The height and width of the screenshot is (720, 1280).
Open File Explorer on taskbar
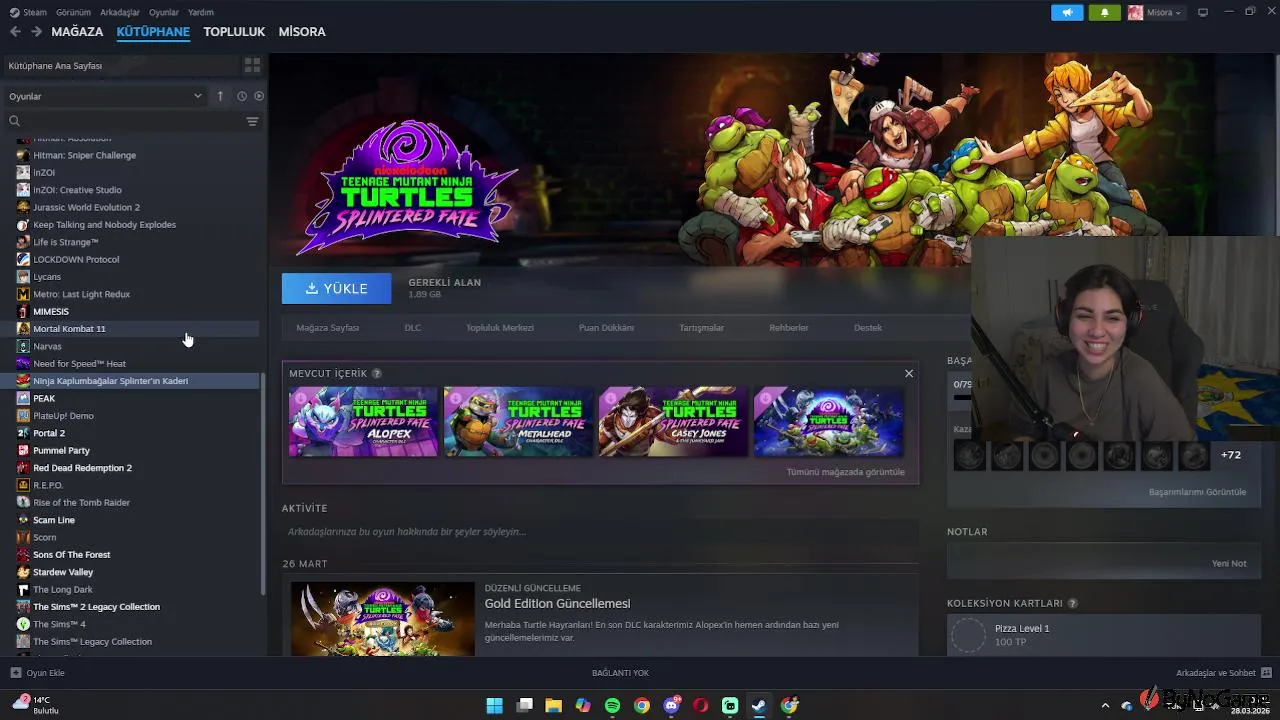[x=553, y=705]
